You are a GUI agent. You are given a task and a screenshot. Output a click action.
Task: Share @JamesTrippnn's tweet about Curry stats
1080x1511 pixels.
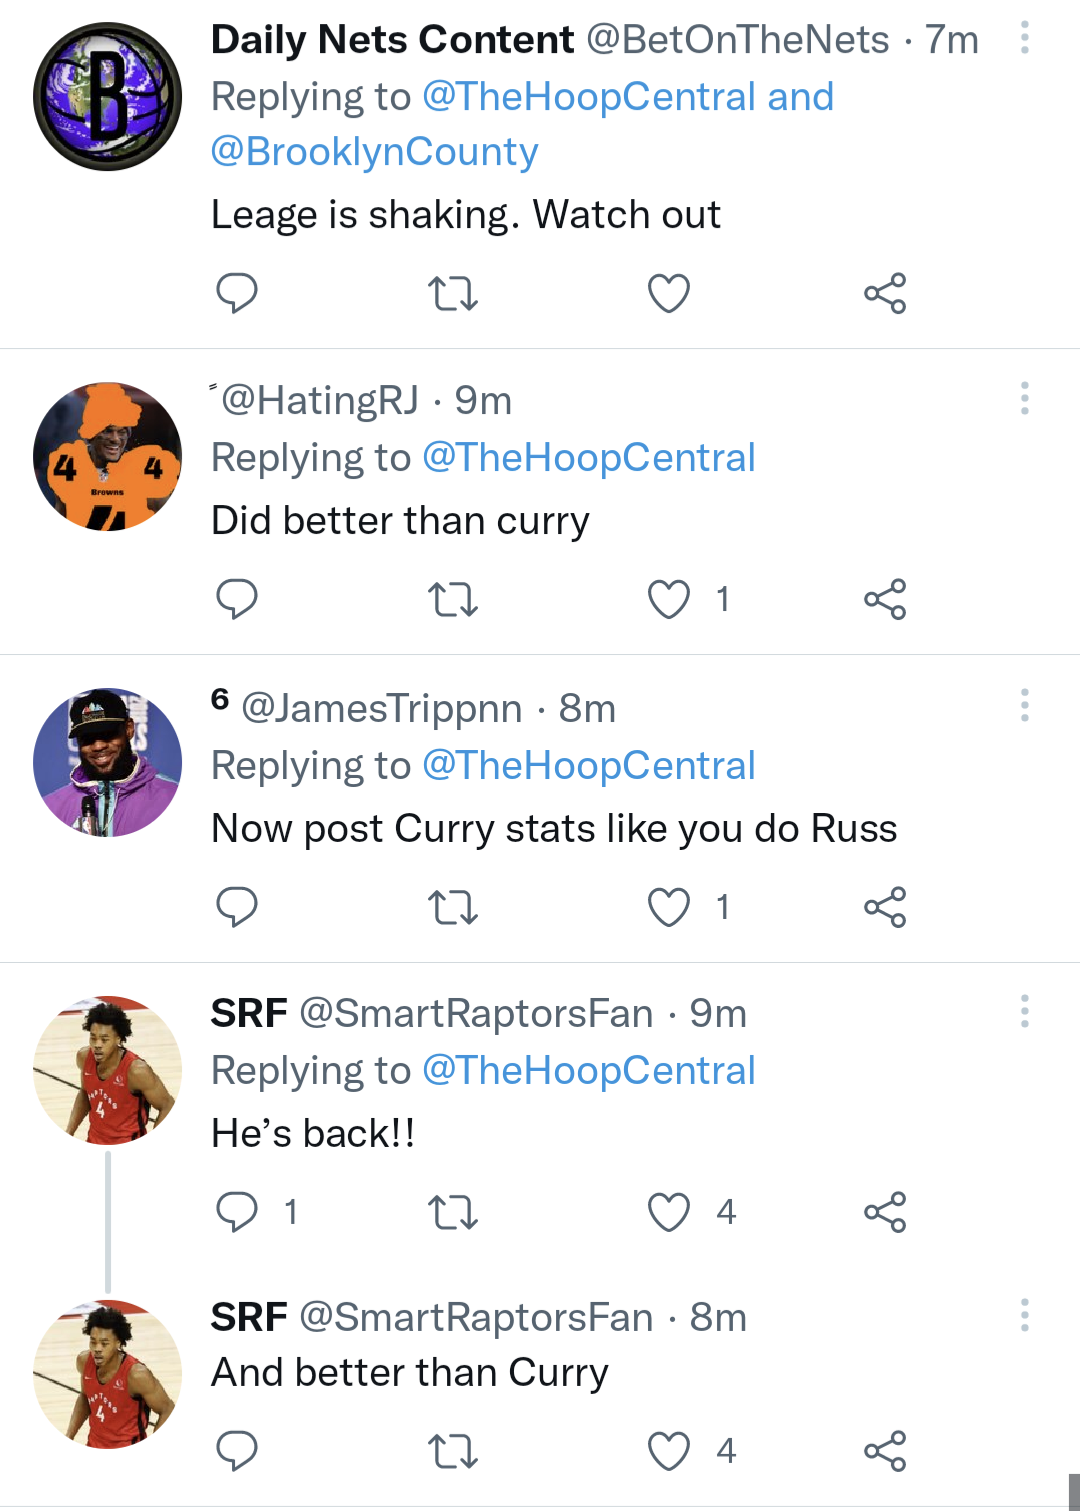click(885, 907)
